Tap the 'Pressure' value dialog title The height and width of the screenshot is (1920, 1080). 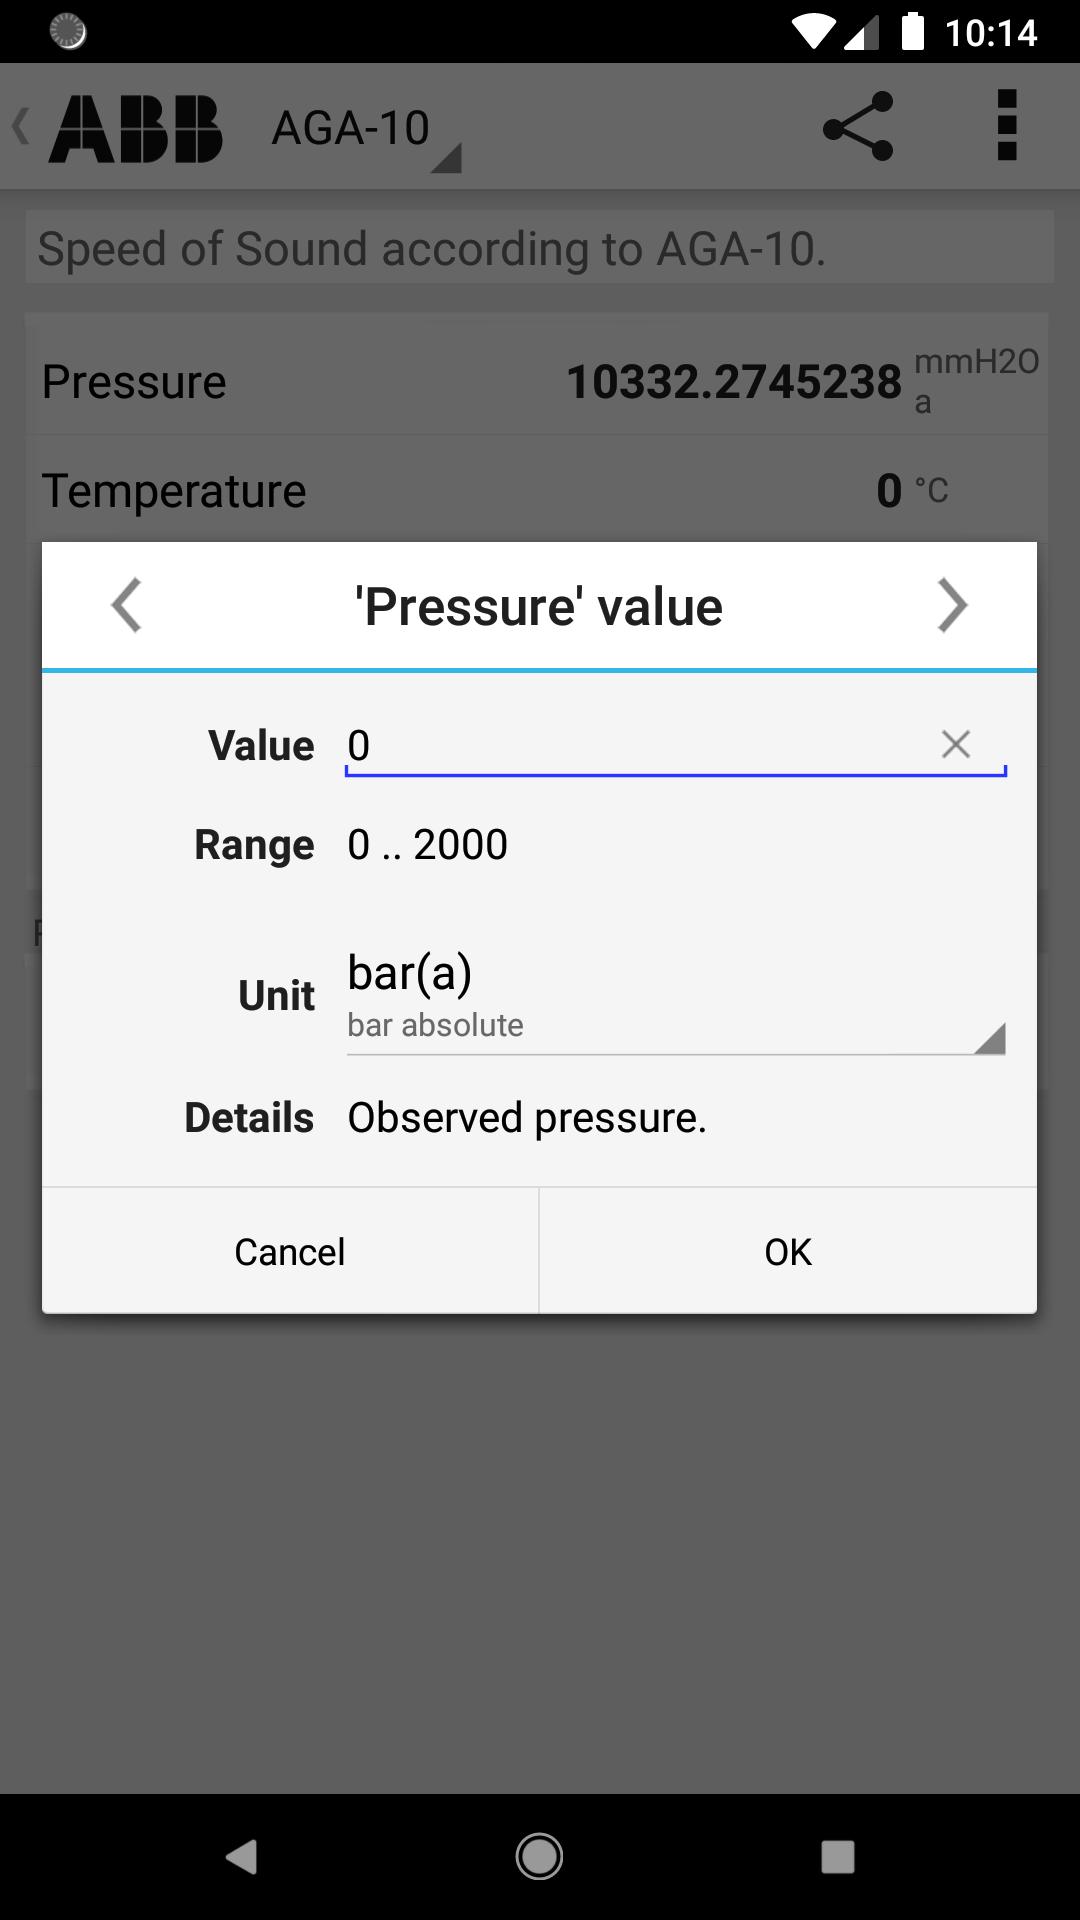(539, 606)
